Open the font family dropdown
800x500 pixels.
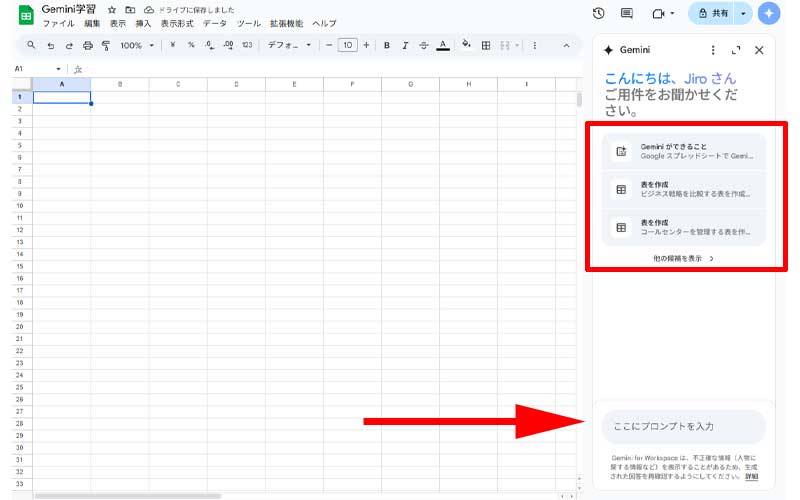289,45
